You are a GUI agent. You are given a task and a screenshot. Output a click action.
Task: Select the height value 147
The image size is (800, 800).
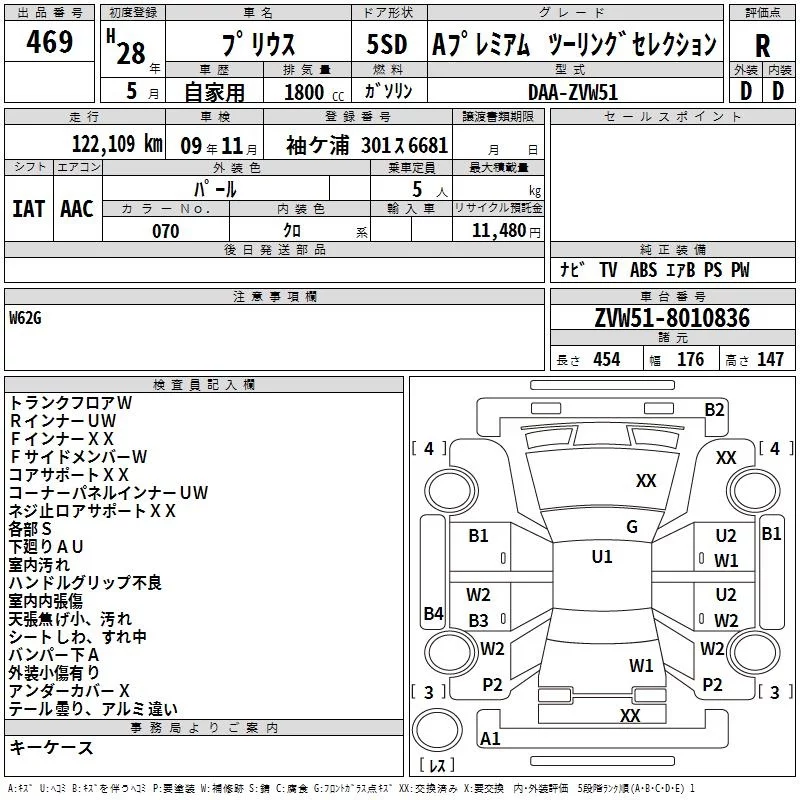(x=770, y=360)
